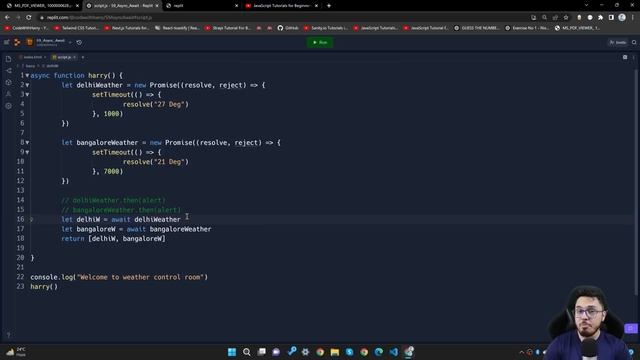Click the browser back arrow
The height and width of the screenshot is (360, 640).
coord(7,18)
